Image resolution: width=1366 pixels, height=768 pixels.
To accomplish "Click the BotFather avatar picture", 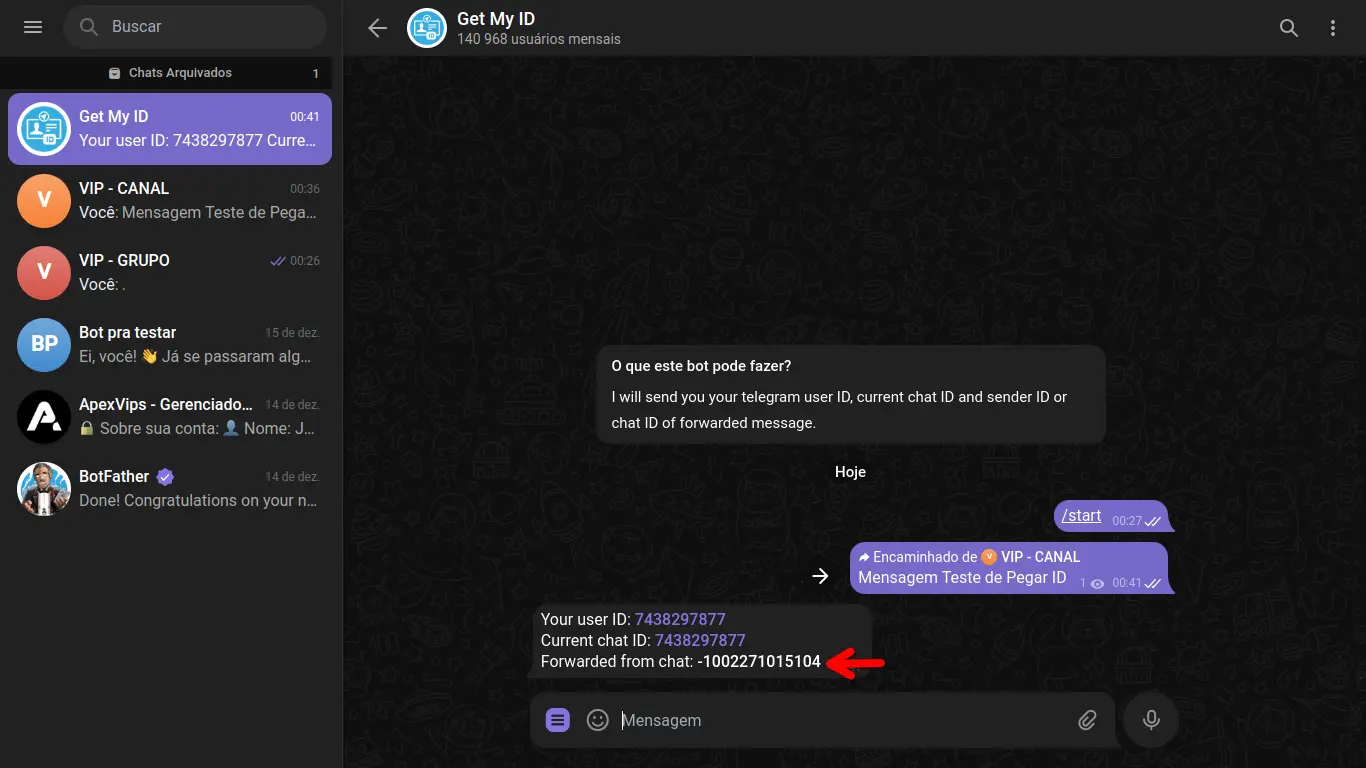I will click(x=44, y=489).
